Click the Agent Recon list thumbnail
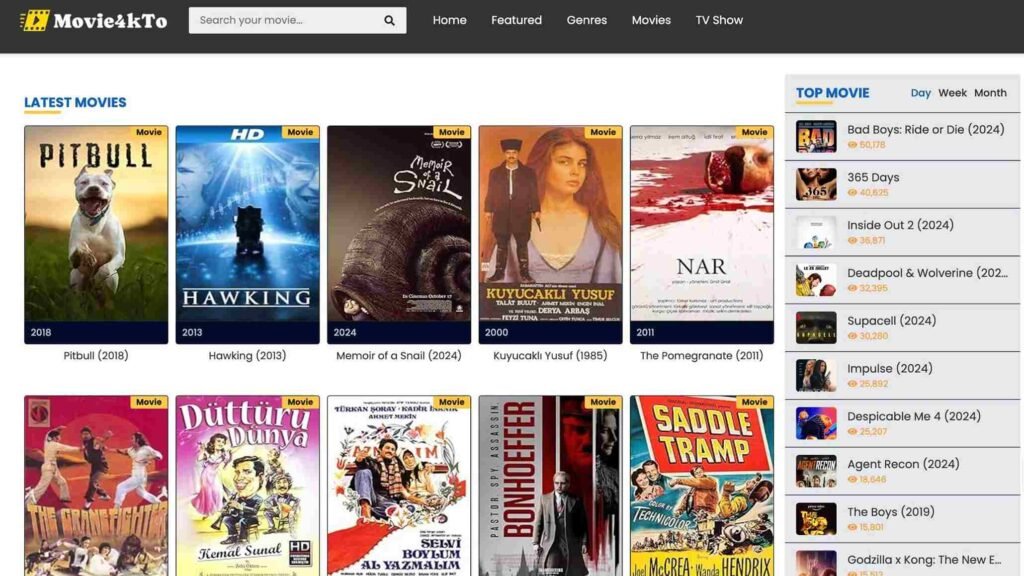Image resolution: width=1024 pixels, height=576 pixels. pos(816,471)
